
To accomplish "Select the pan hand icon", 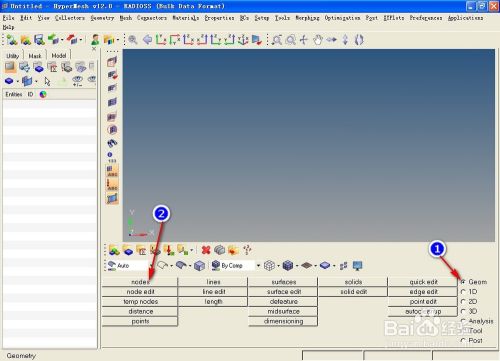I will click(318, 40).
